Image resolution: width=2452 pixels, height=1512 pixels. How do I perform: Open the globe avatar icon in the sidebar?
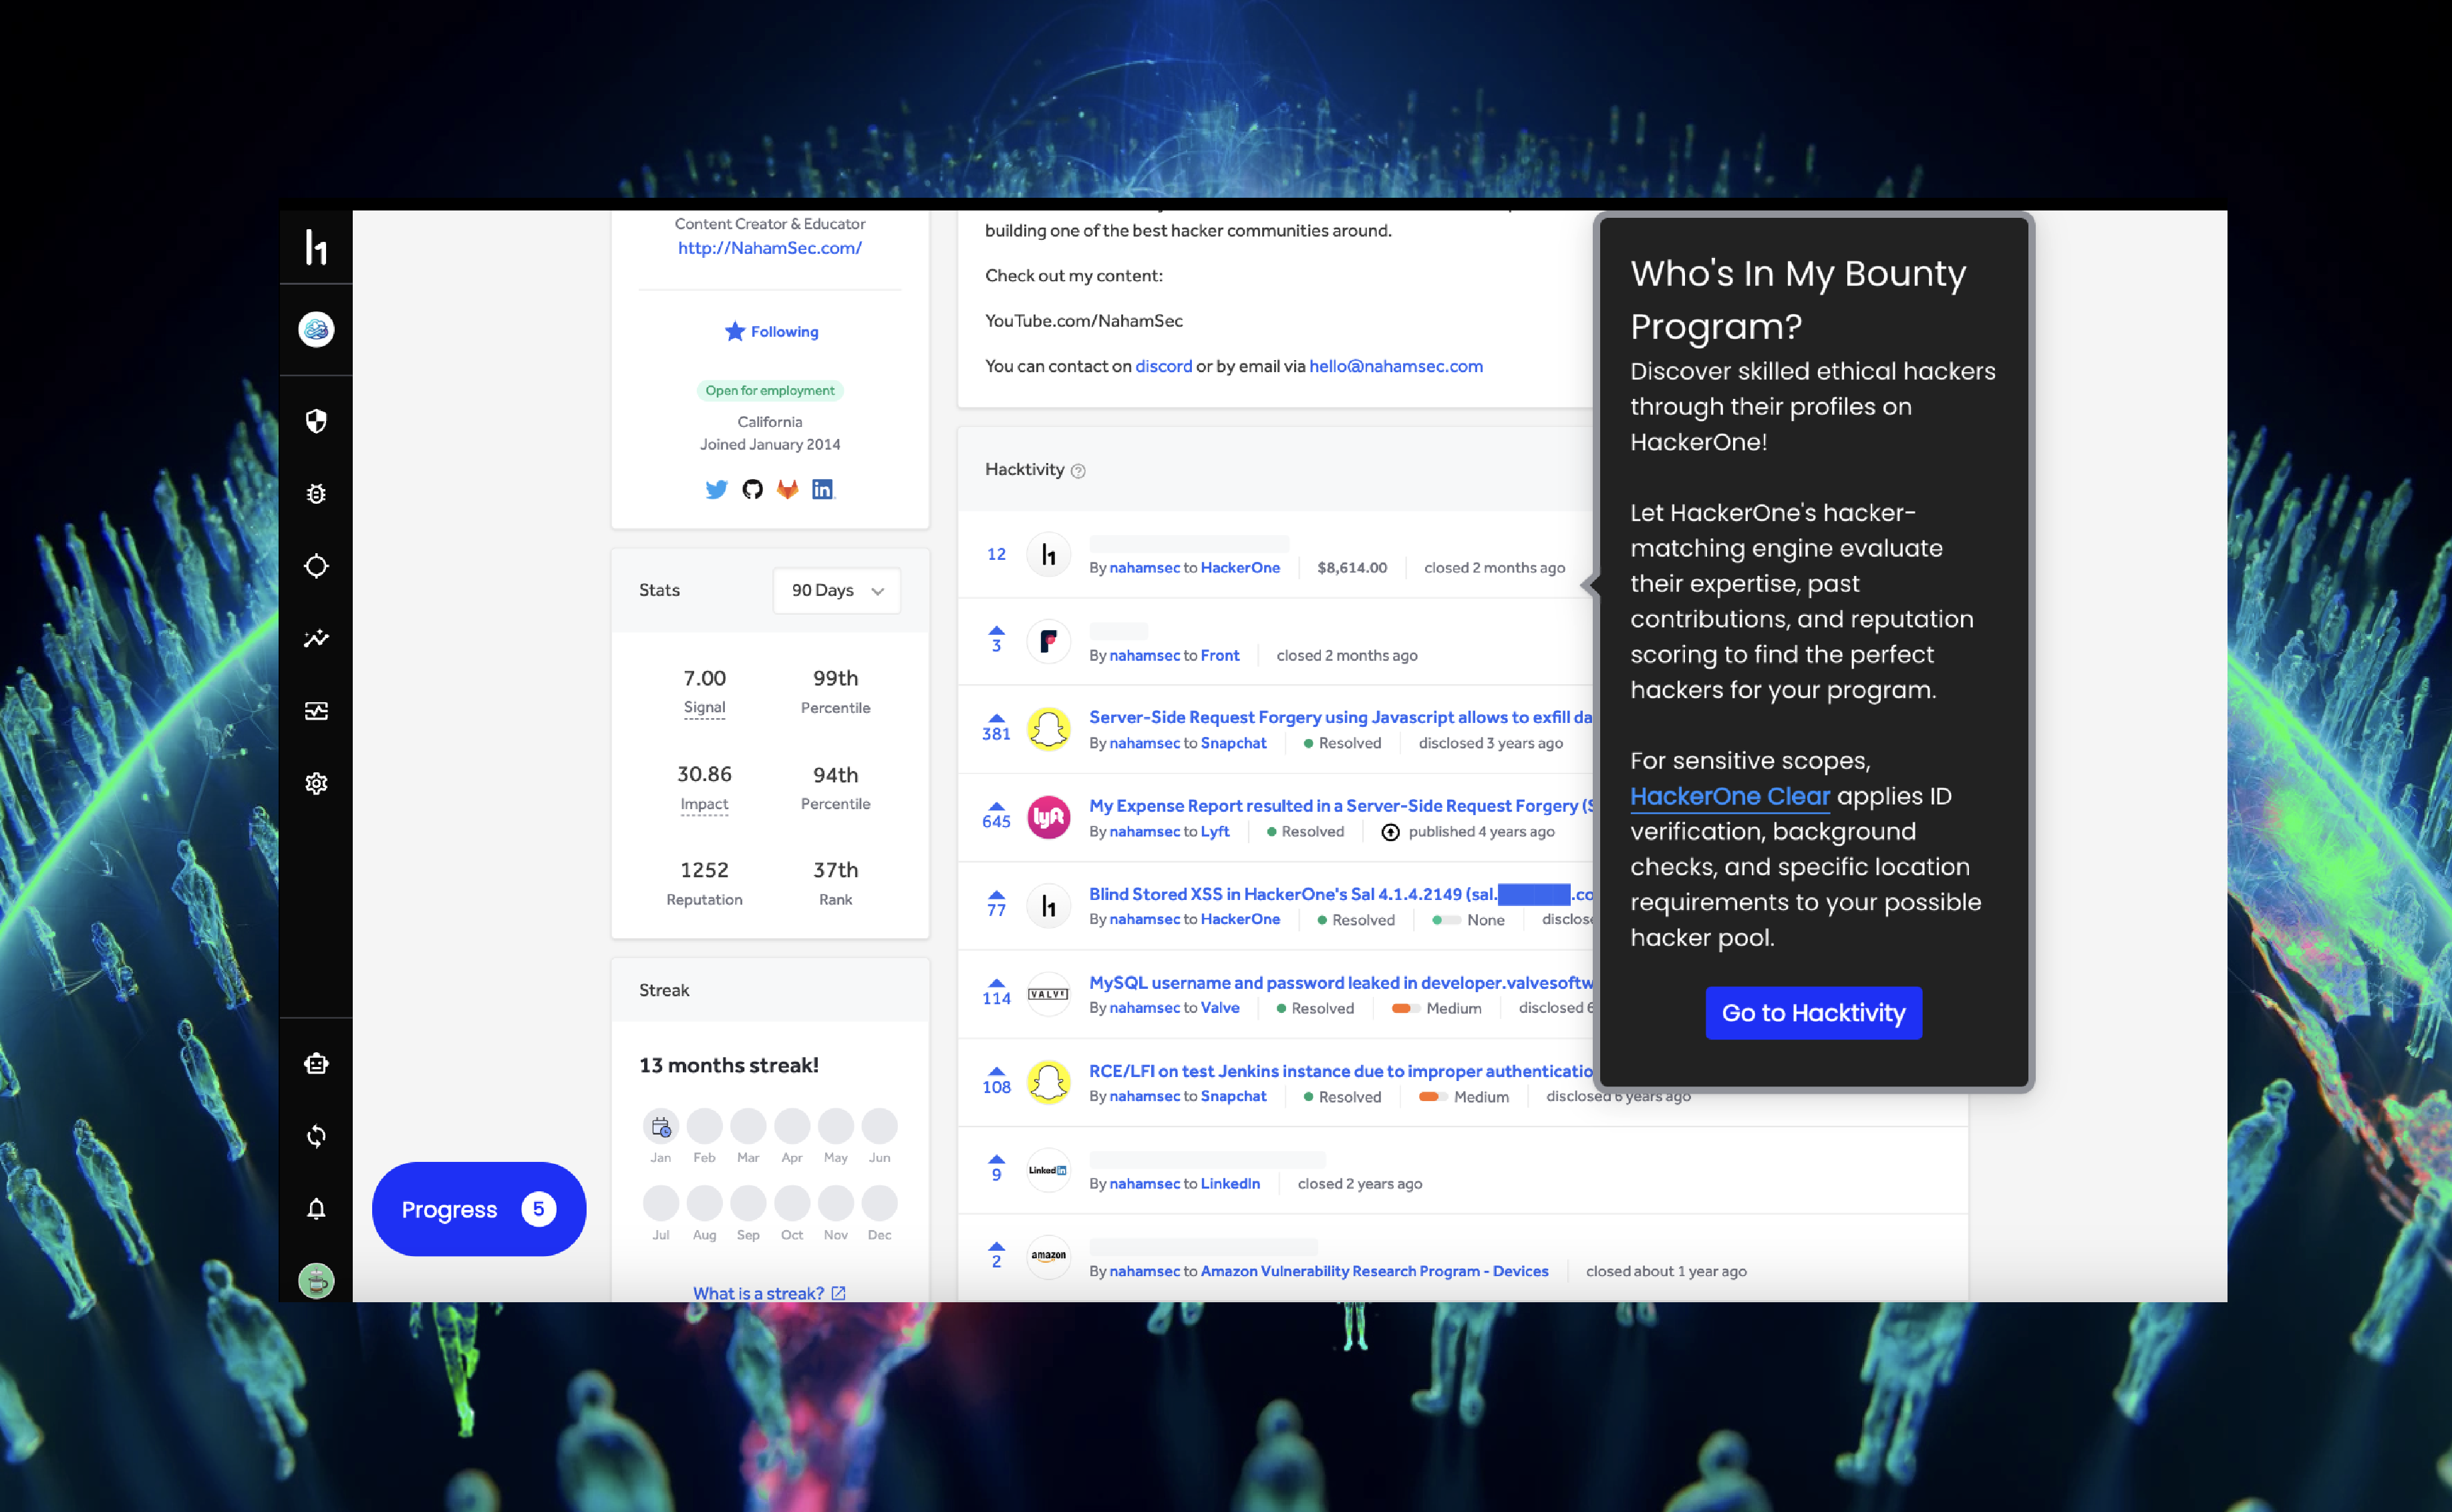pos(316,329)
